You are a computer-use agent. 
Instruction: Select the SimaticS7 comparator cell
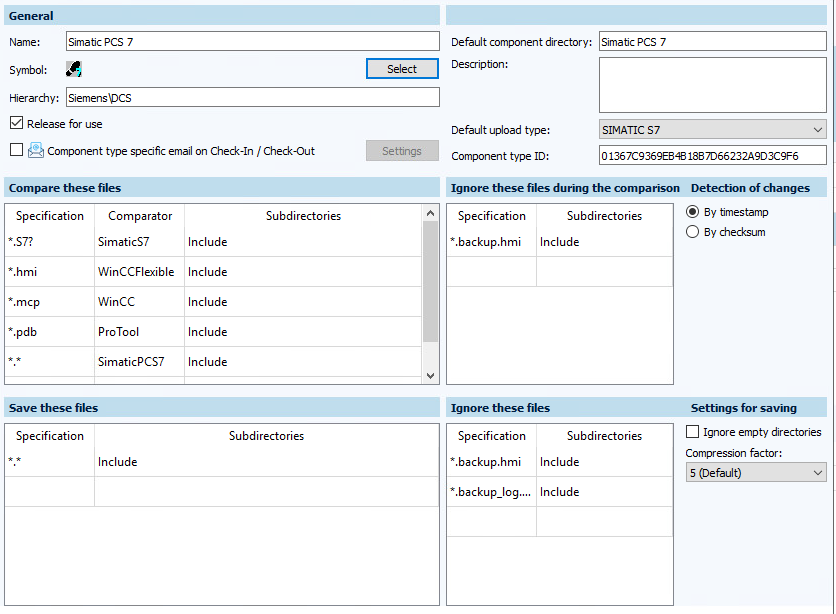tap(140, 242)
